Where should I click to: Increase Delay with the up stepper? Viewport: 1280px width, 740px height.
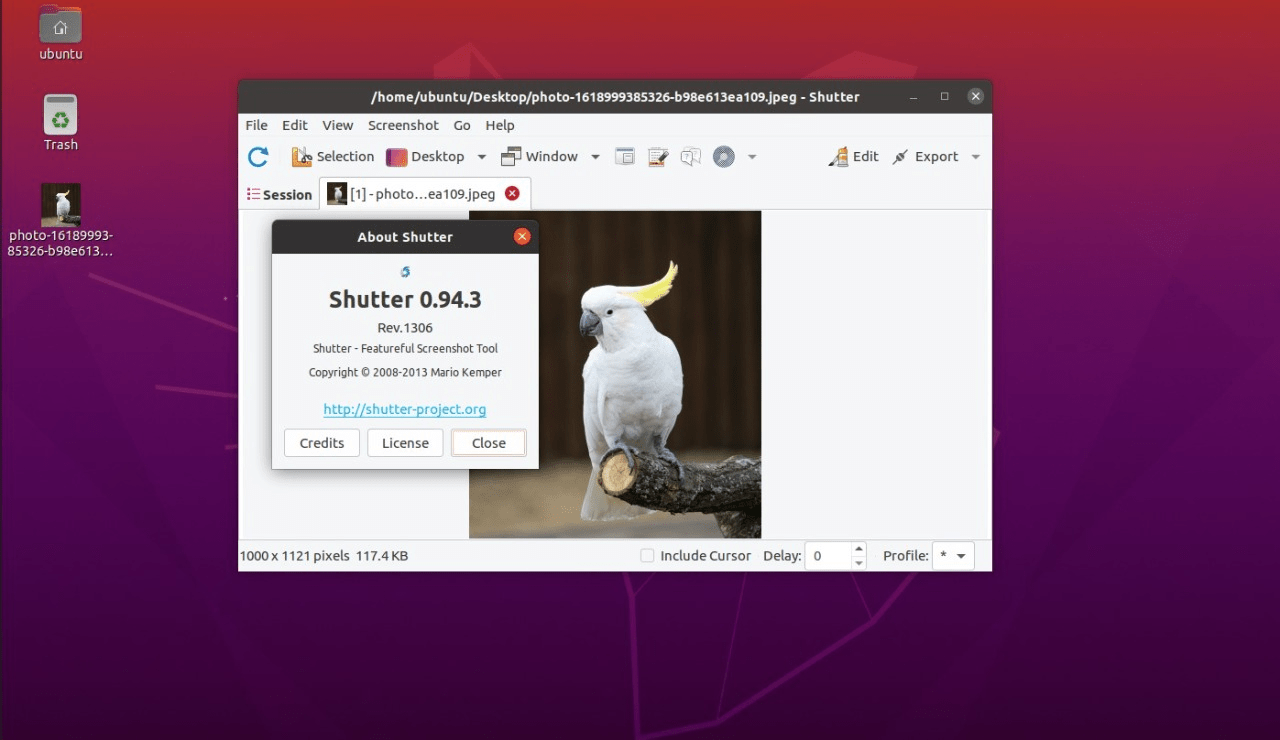click(858, 549)
